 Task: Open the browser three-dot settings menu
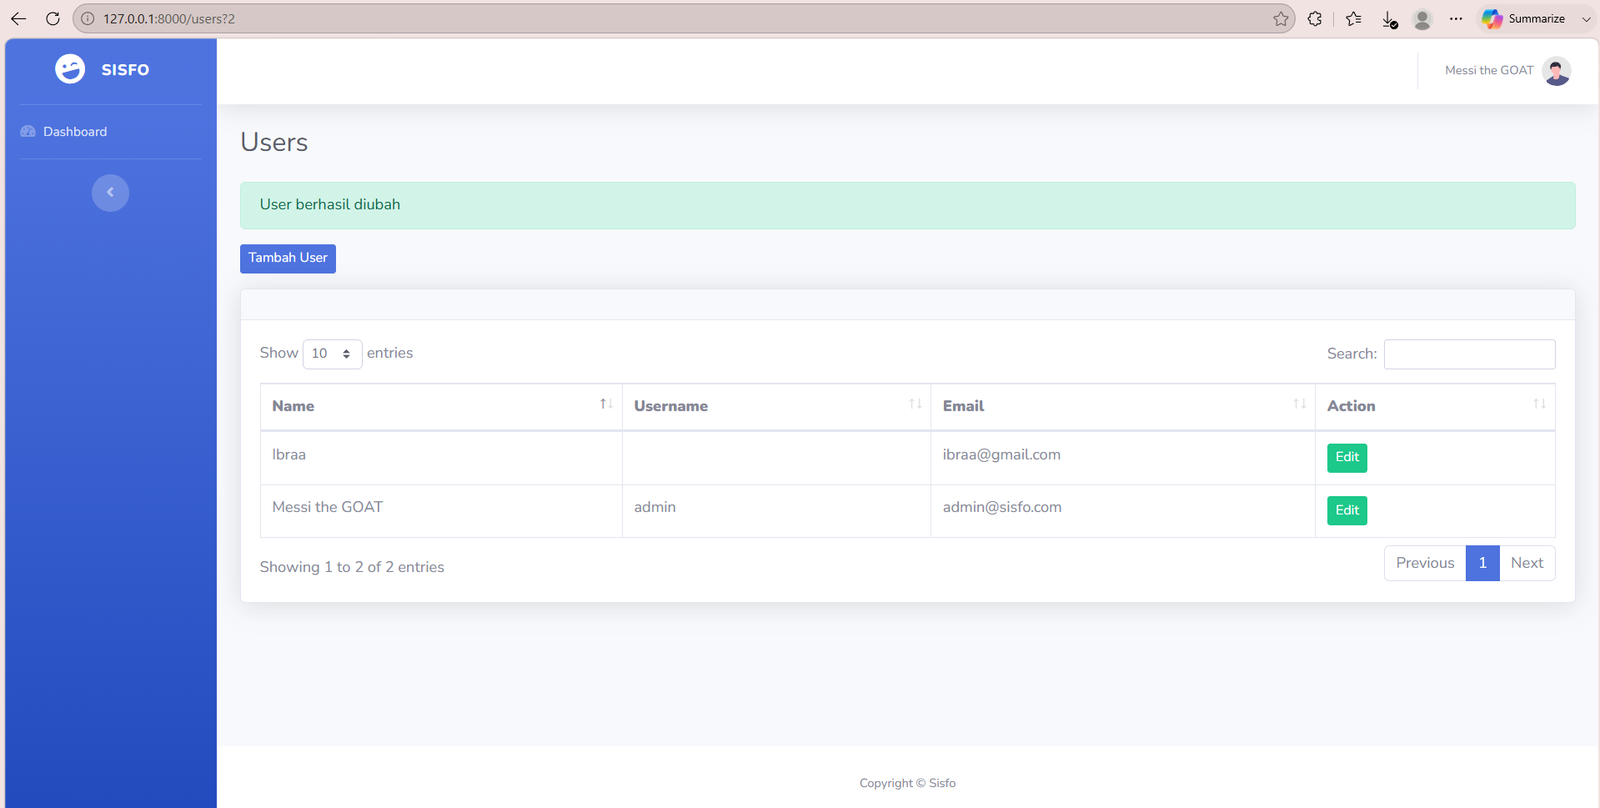coord(1456,18)
